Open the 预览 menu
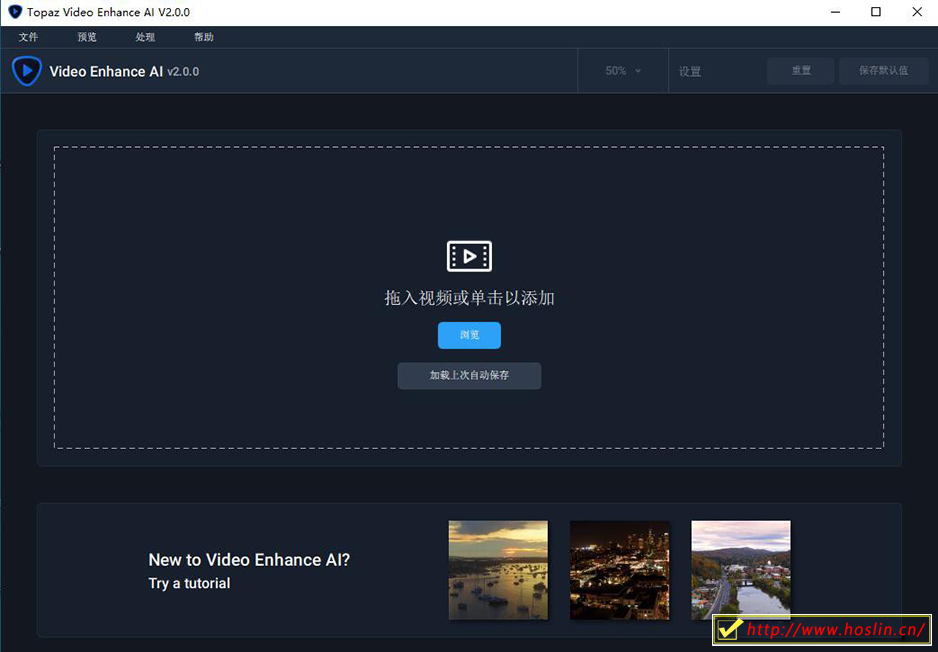938x652 pixels. (87, 37)
